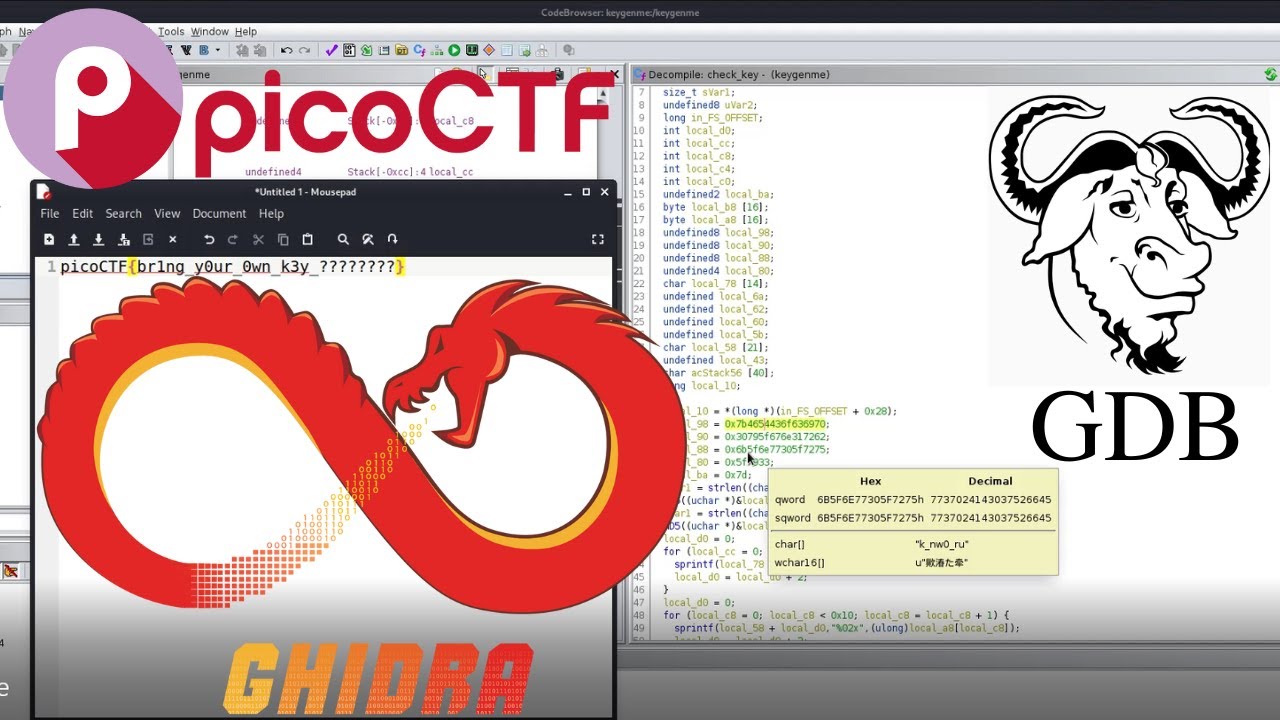Open the Edit menu in Mousepad
The image size is (1280, 720).
tap(82, 213)
